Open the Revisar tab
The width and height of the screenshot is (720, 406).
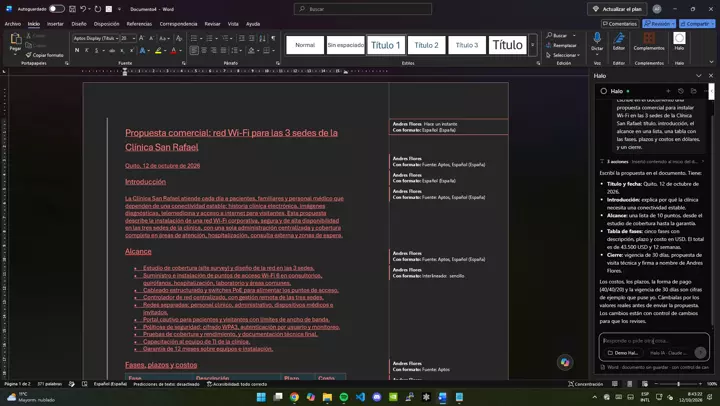pos(212,24)
